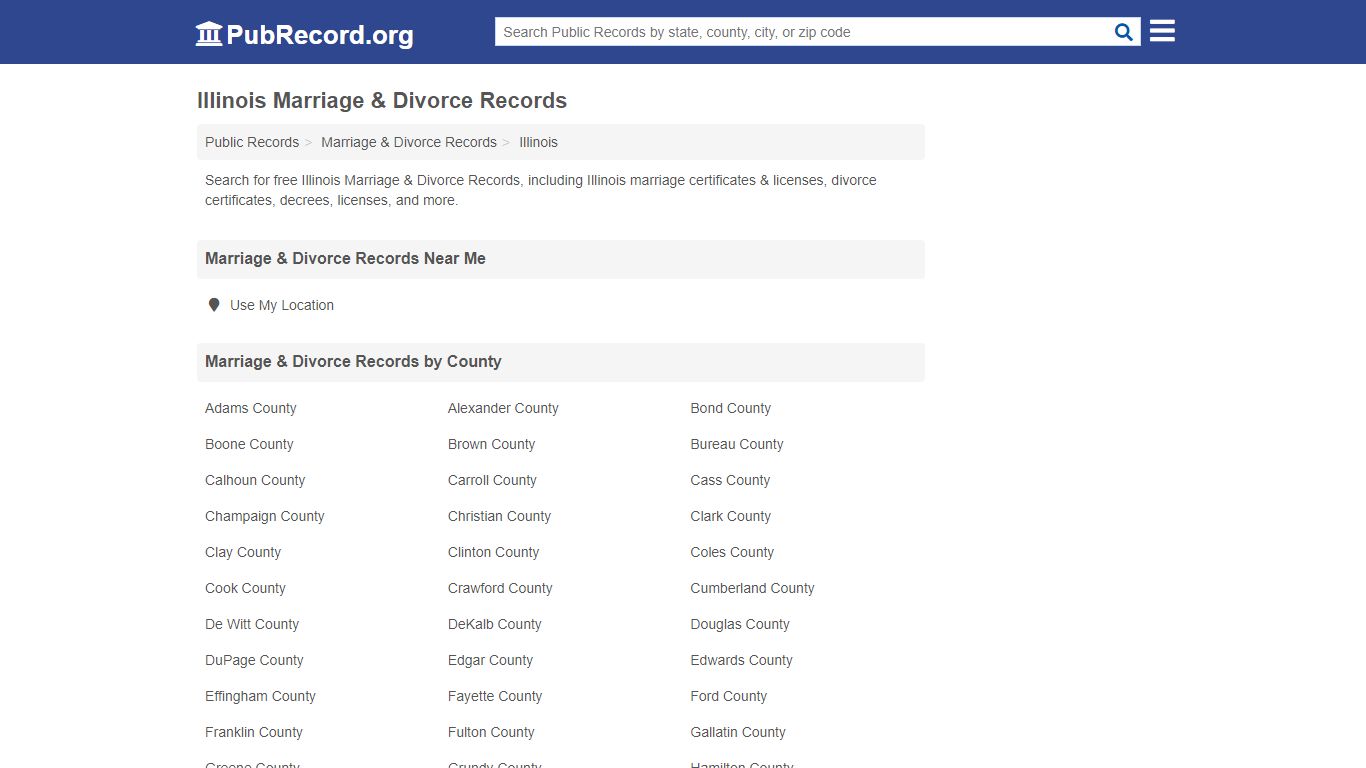Open Cumberland County link

tap(752, 588)
